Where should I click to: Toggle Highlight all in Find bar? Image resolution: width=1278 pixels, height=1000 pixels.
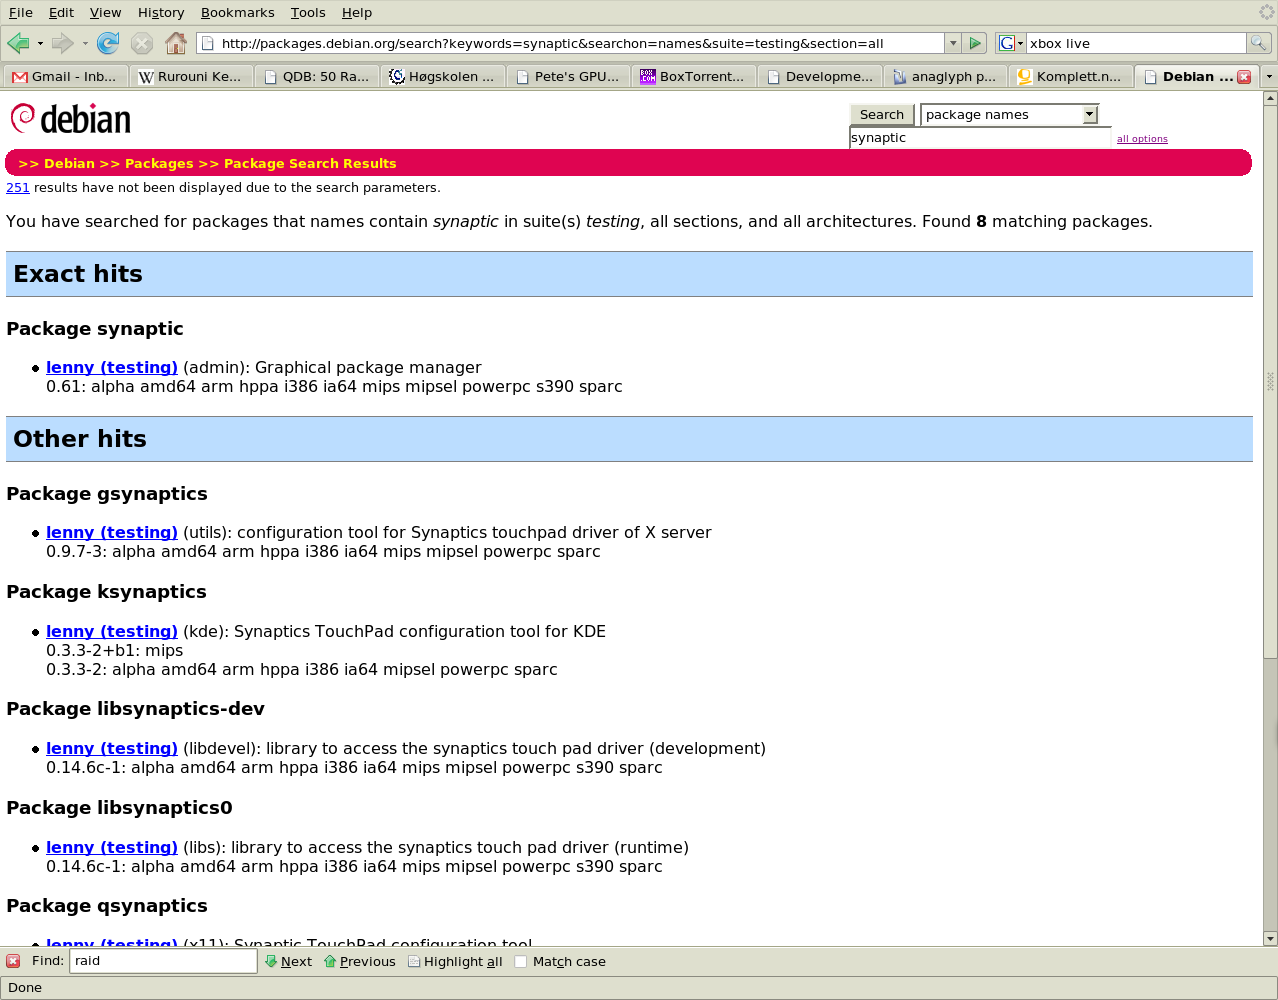click(455, 961)
